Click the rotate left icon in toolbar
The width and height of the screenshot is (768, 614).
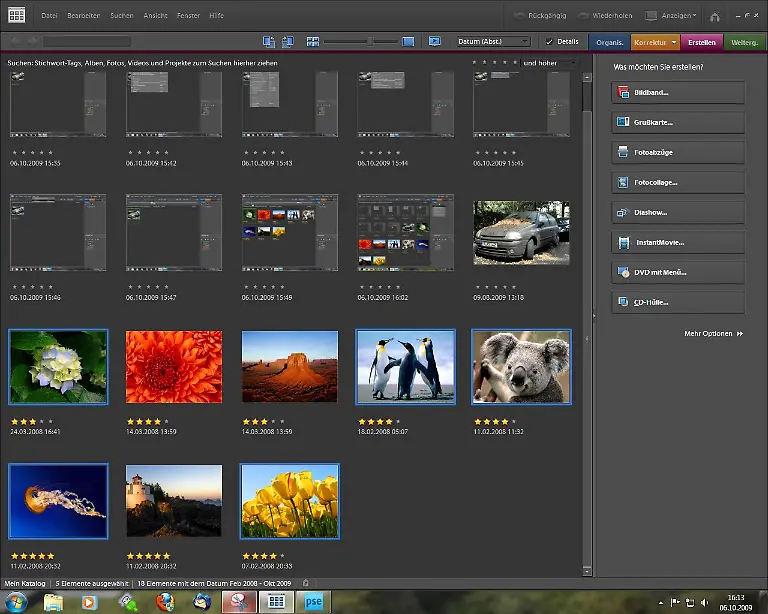(269, 42)
